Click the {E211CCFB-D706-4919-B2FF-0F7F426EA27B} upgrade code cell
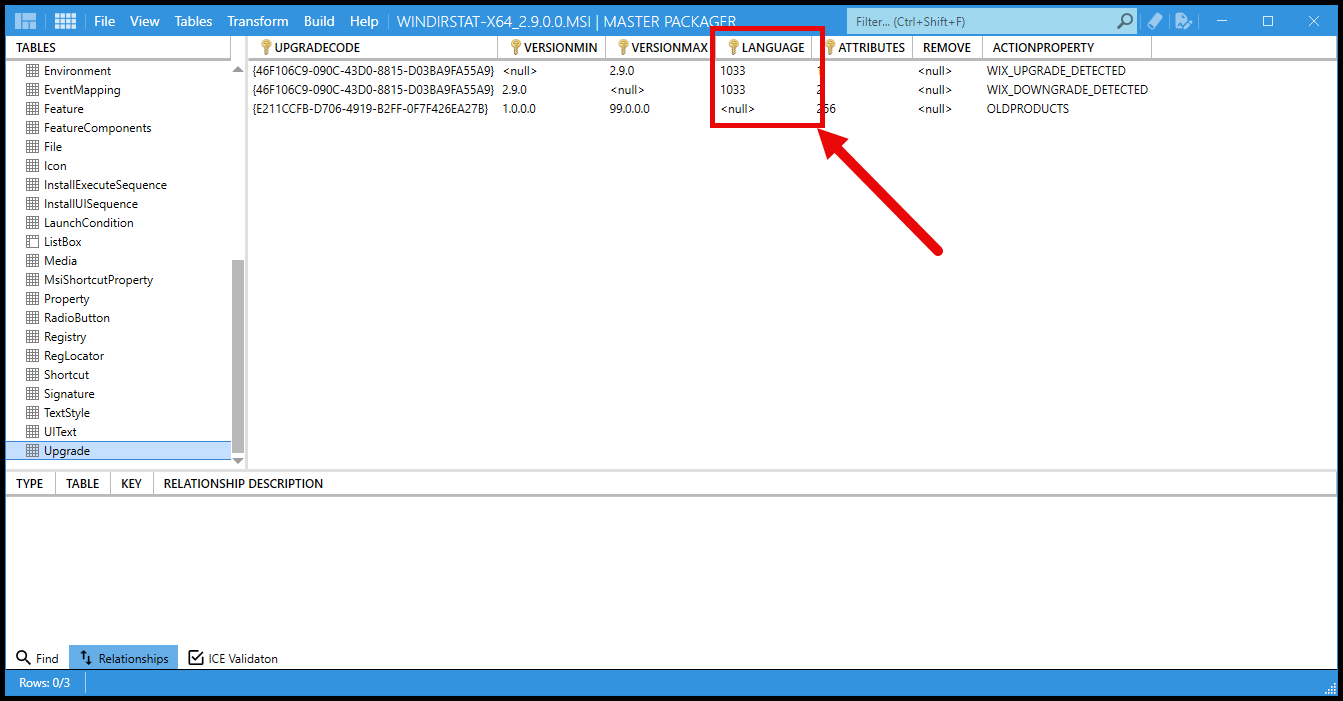 [x=370, y=109]
